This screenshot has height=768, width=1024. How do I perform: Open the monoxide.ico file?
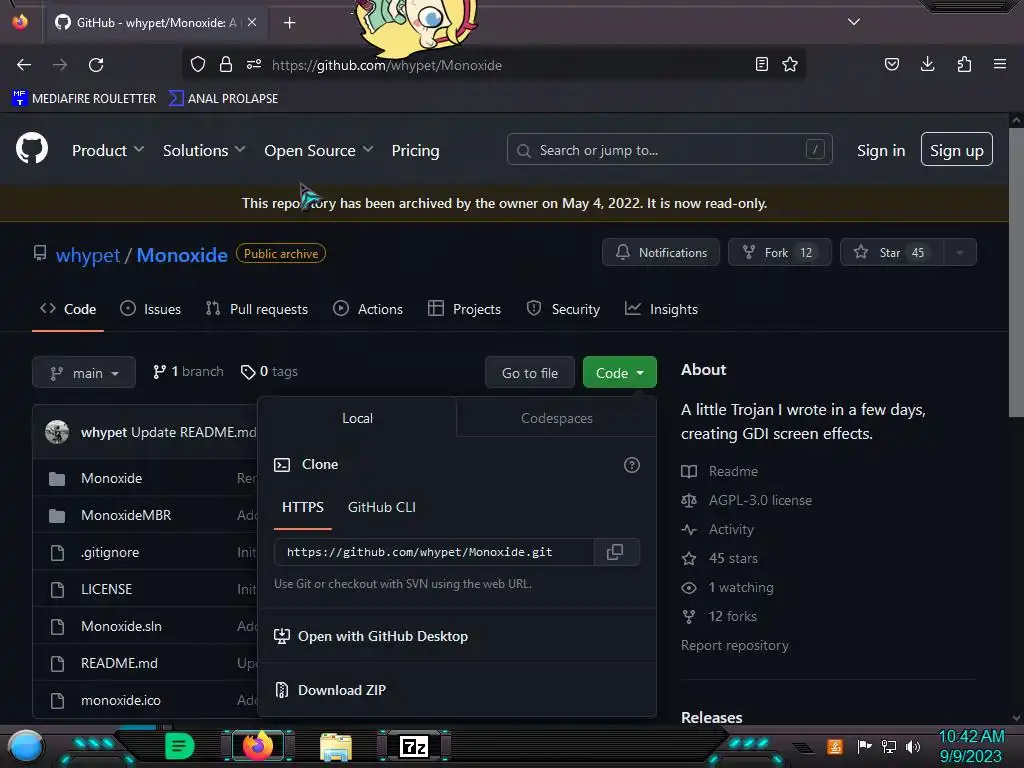121,701
